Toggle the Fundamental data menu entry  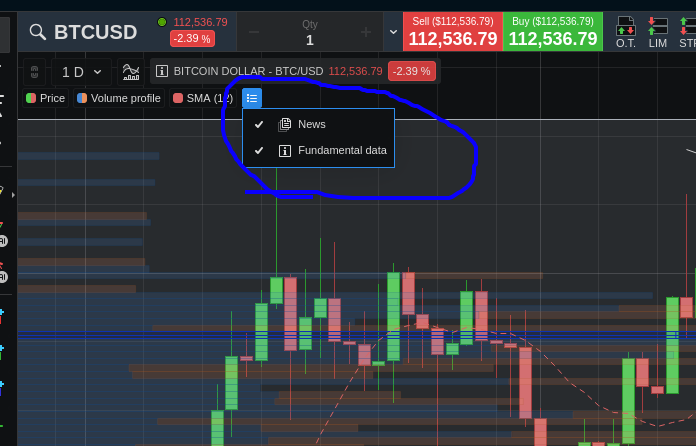[x=318, y=150]
